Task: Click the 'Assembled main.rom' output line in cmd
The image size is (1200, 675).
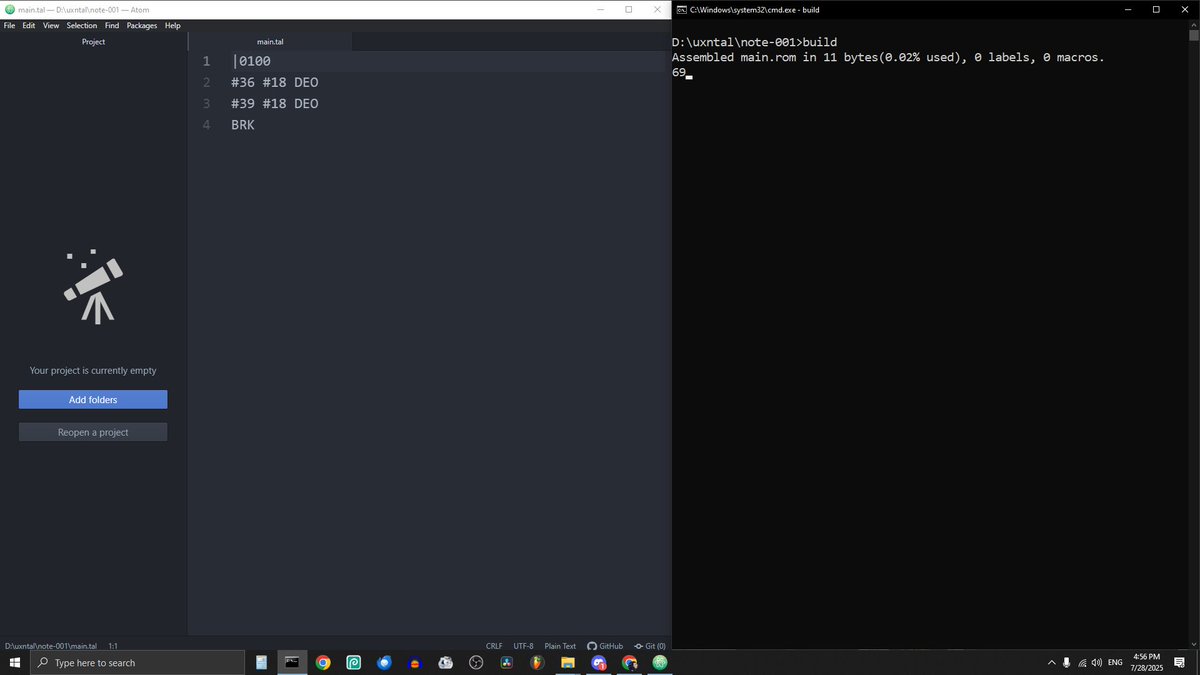Action: [888, 57]
